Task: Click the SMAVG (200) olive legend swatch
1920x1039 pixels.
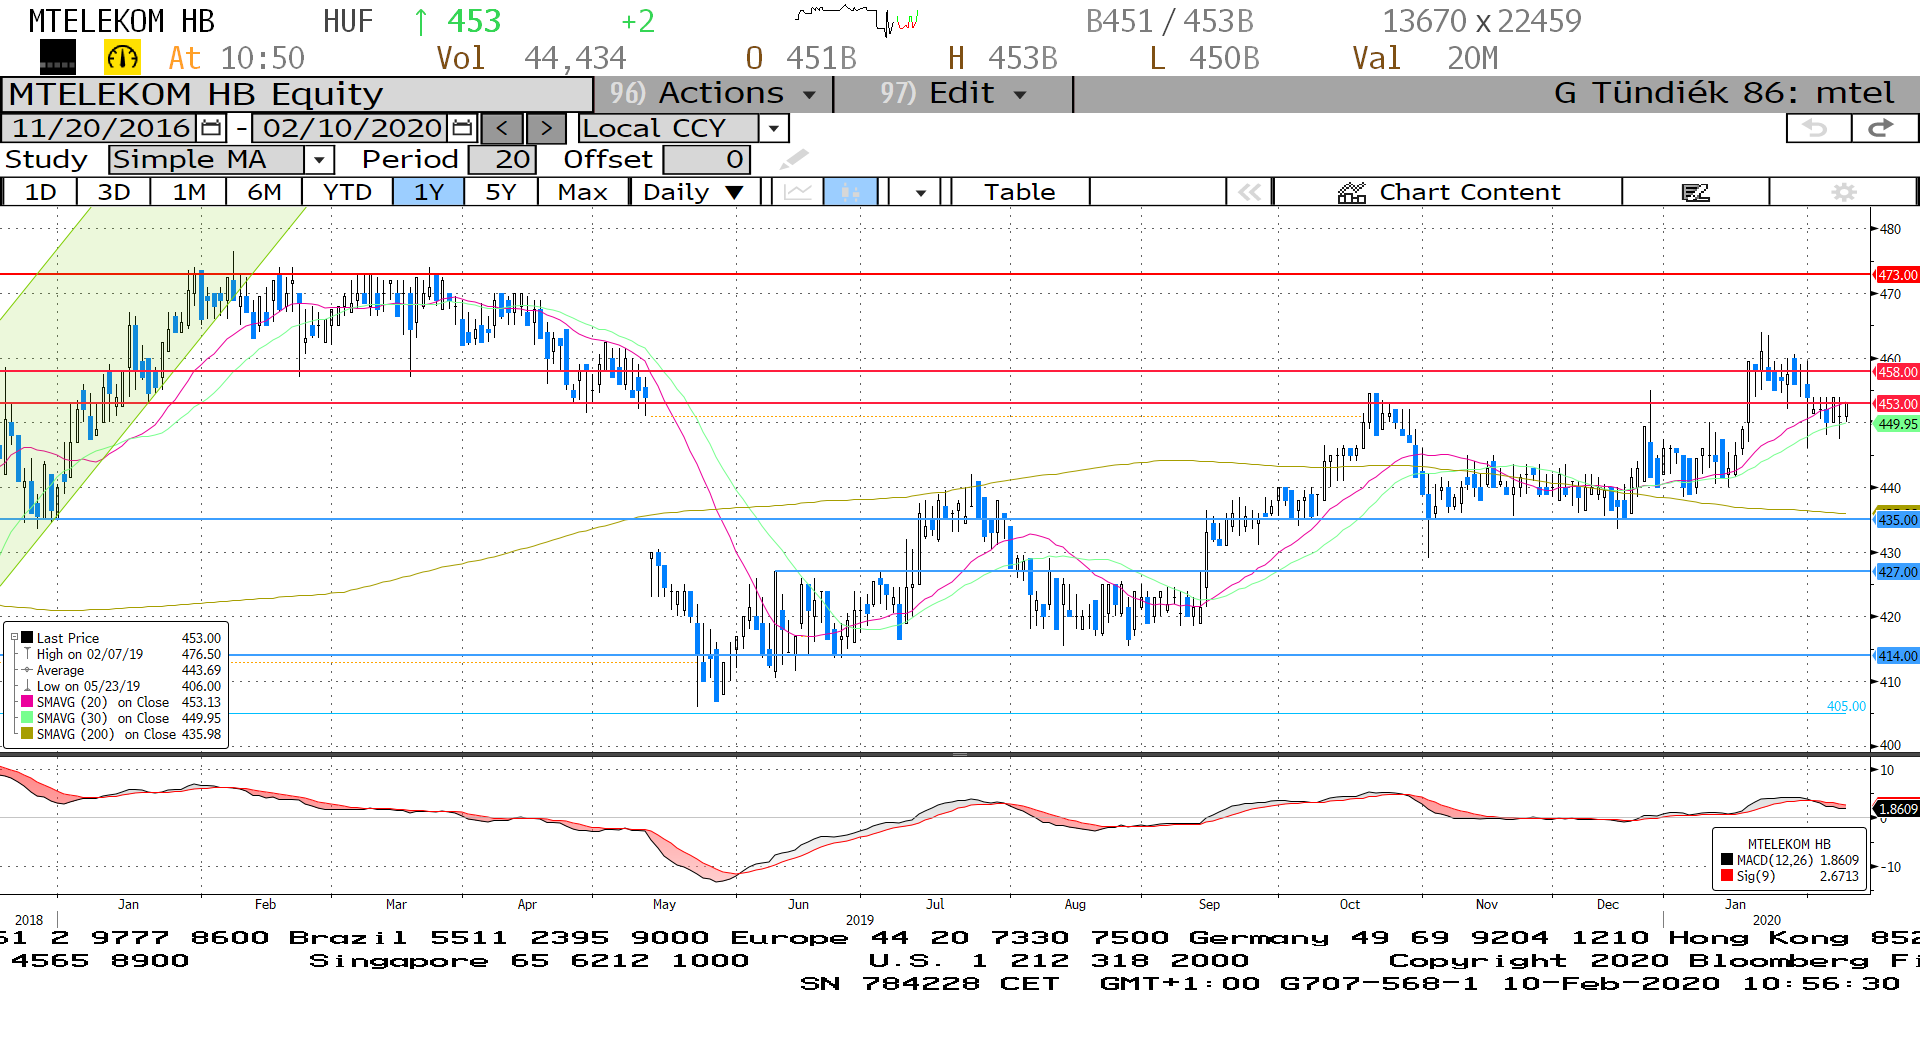Action: (27, 734)
